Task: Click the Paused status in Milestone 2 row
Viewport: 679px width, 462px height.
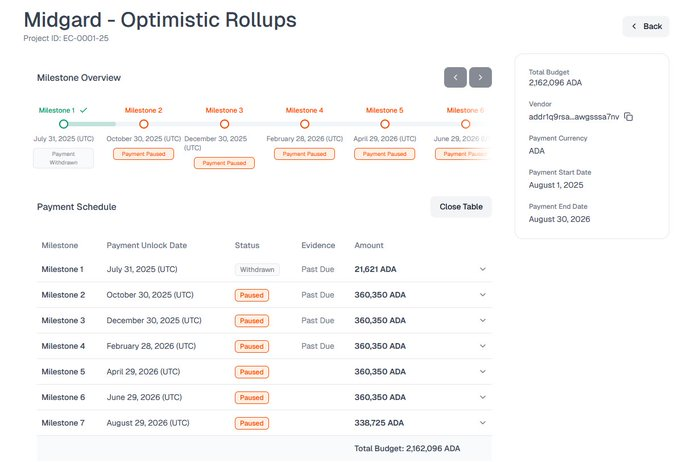Action: coord(252,295)
